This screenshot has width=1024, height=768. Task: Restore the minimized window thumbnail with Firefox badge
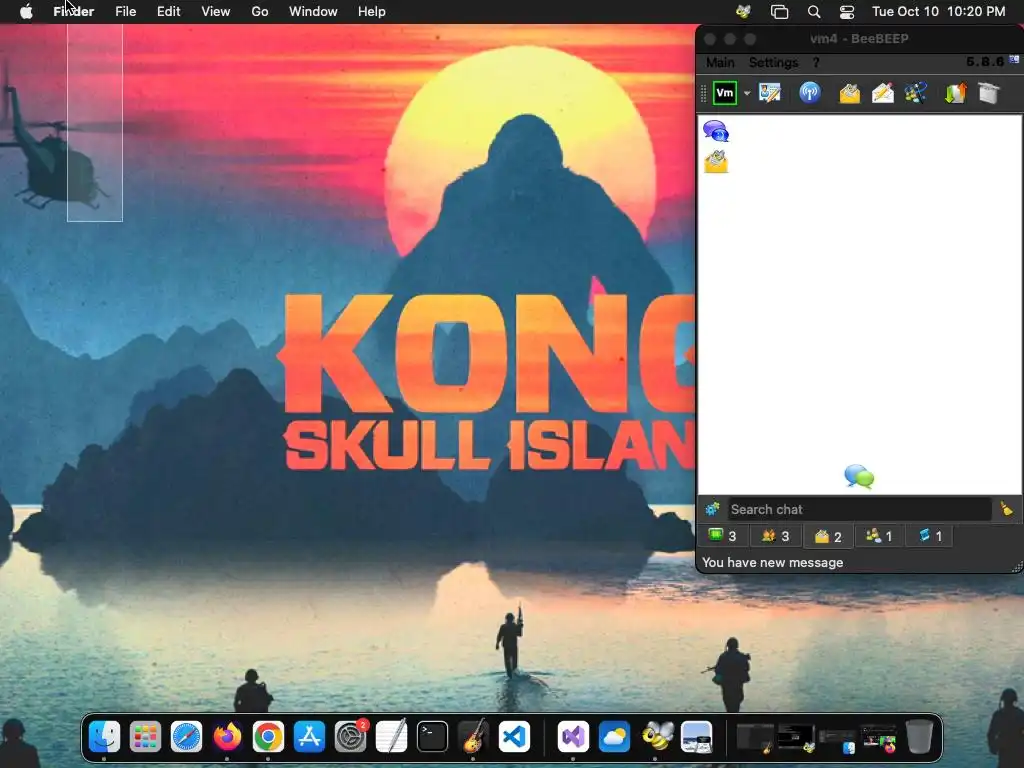tap(879, 738)
